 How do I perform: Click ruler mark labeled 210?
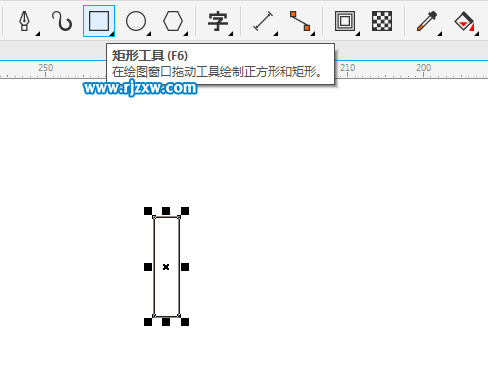(x=348, y=68)
